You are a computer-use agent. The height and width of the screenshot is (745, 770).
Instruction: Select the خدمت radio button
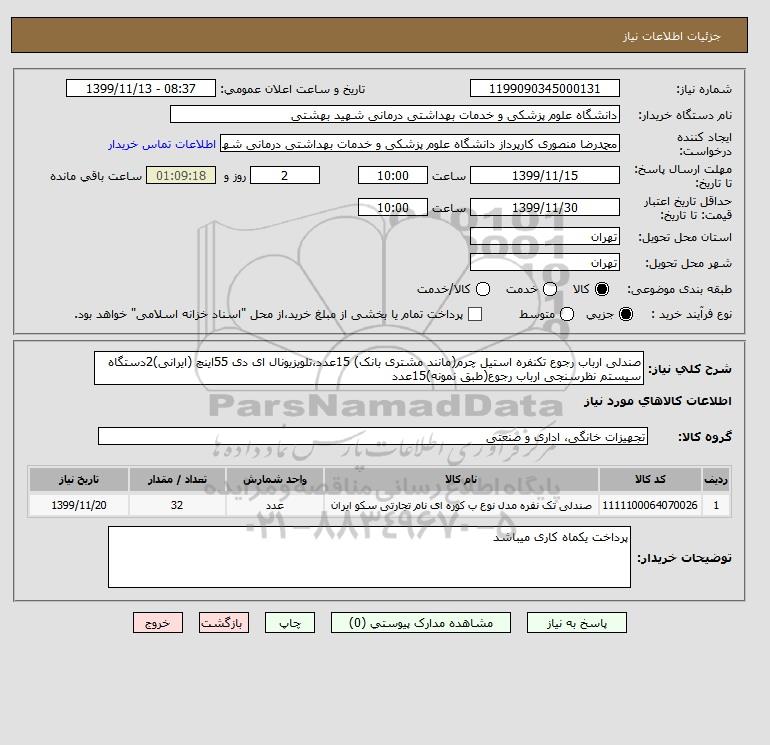pos(550,289)
